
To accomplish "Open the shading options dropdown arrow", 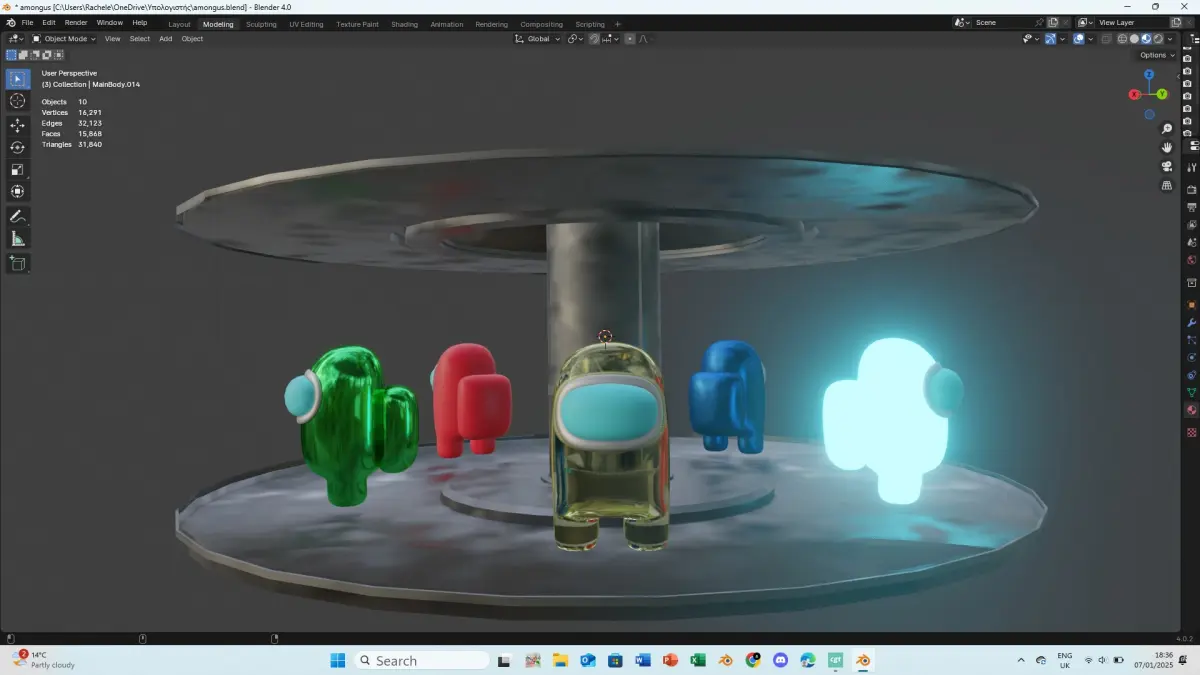I will point(1170,39).
